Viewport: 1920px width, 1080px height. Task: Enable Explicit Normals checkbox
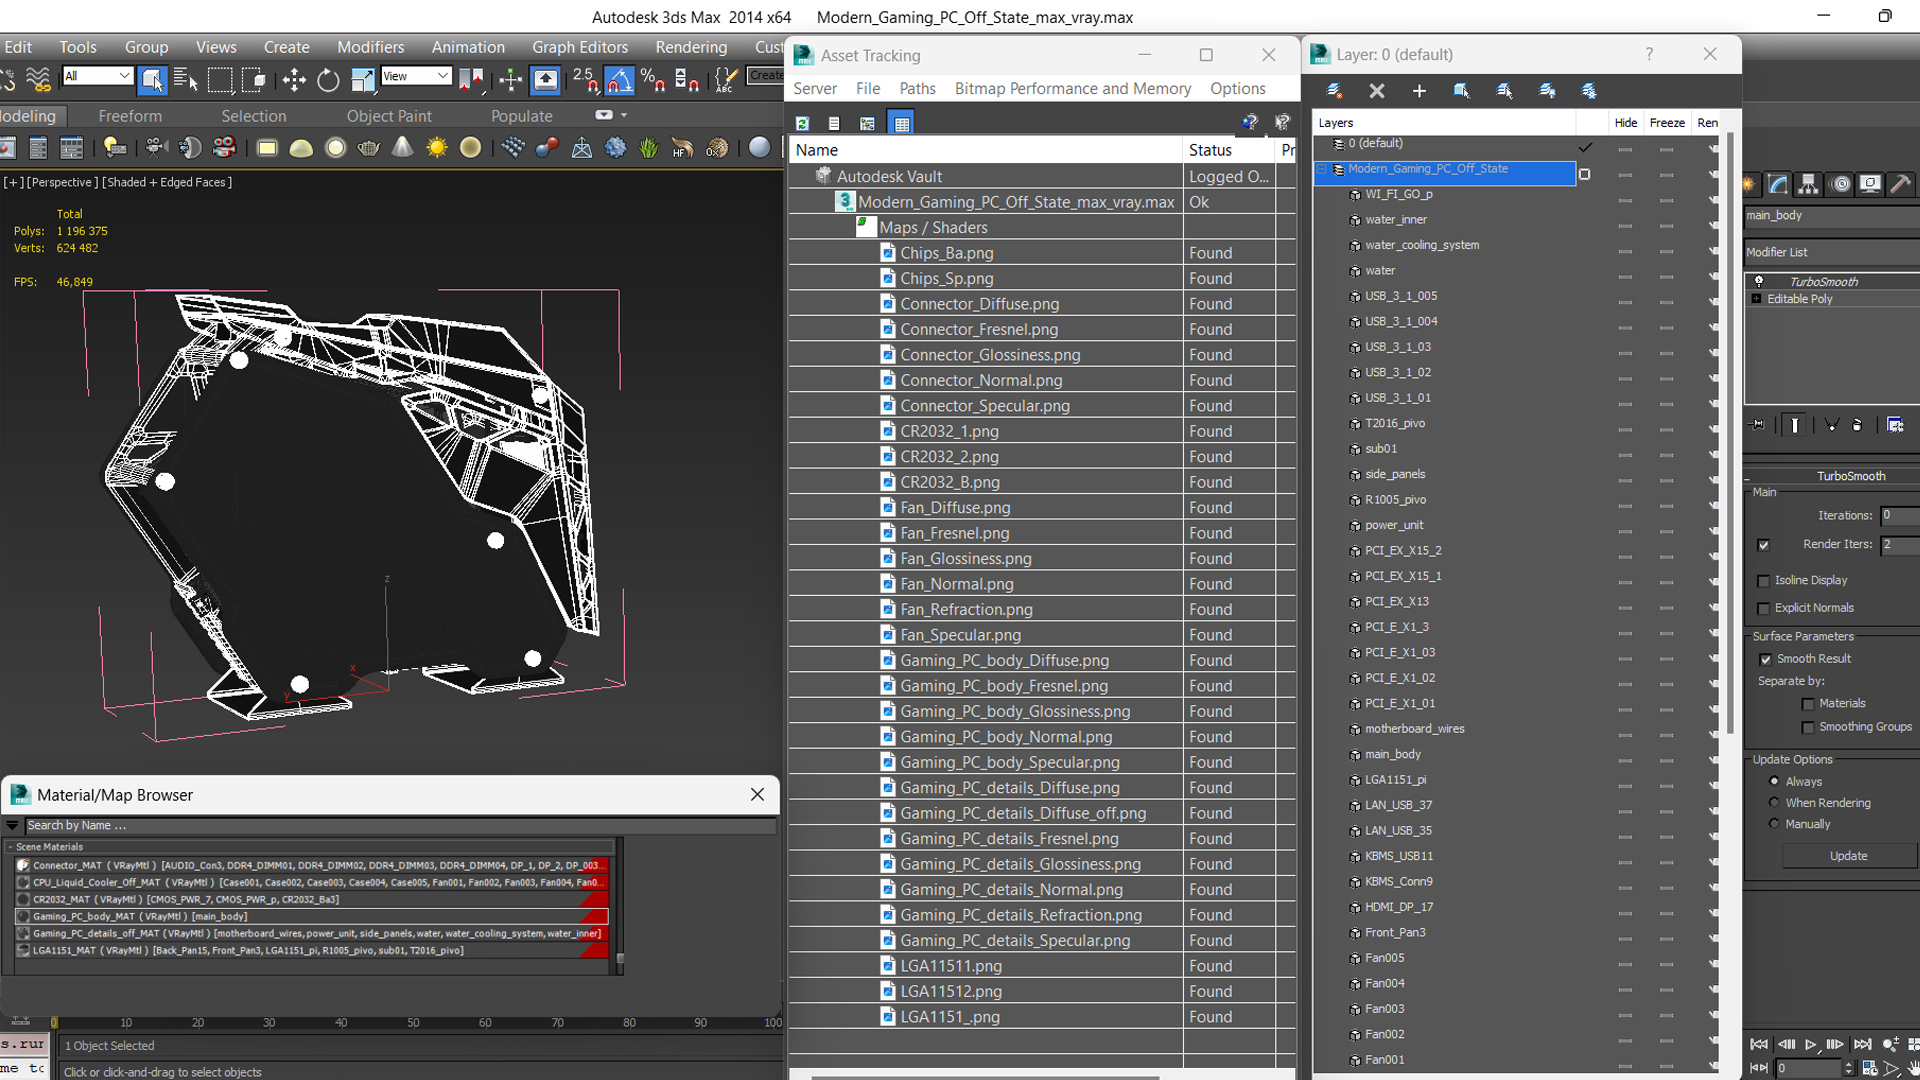(1764, 608)
